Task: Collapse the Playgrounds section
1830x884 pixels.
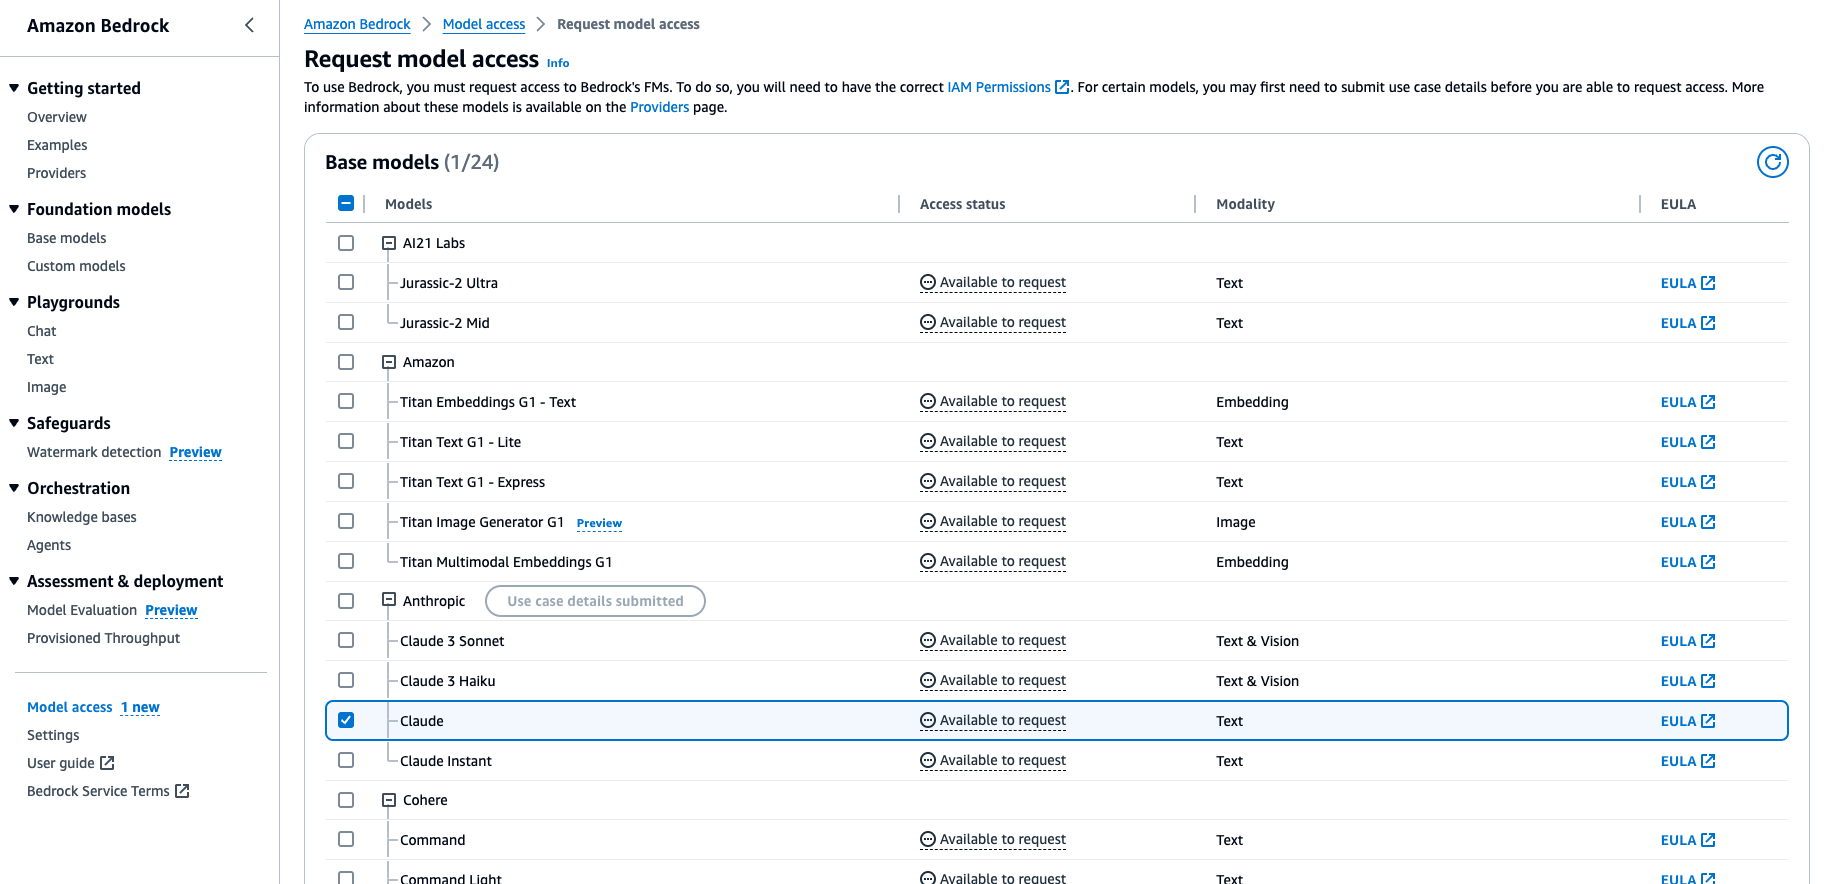Action: [x=14, y=302]
